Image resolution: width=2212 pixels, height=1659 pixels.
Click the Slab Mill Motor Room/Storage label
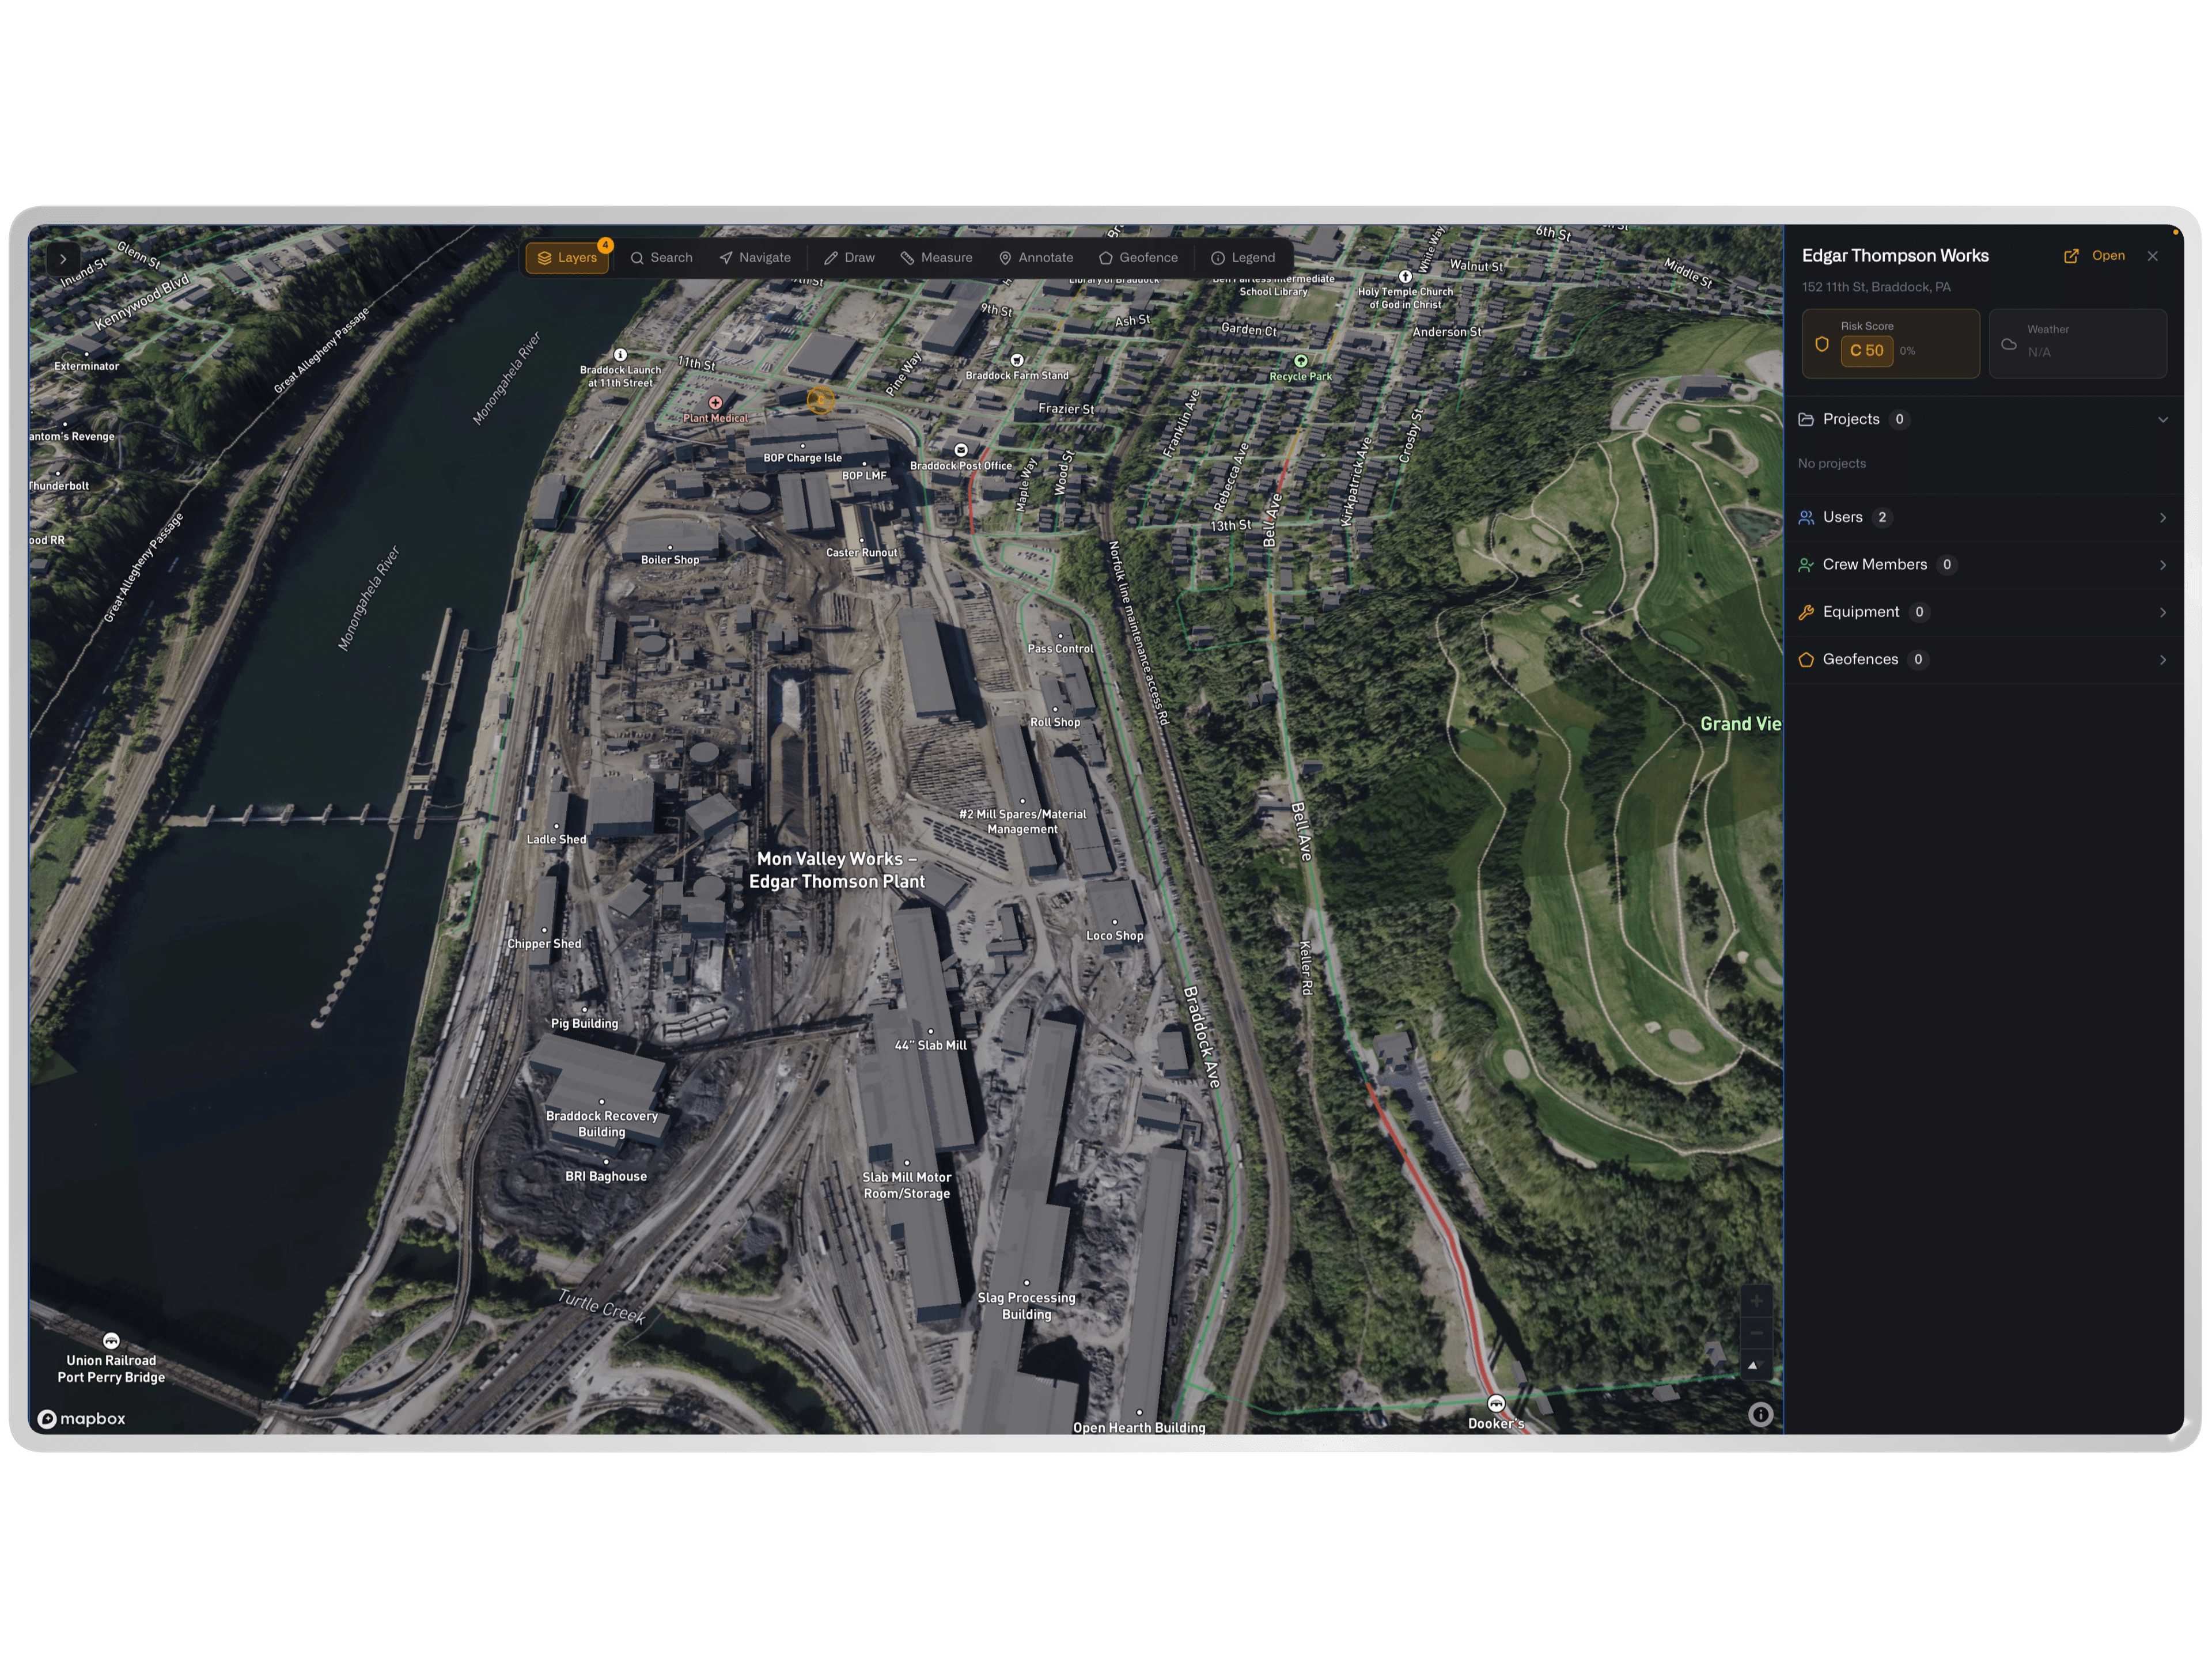click(x=907, y=1186)
